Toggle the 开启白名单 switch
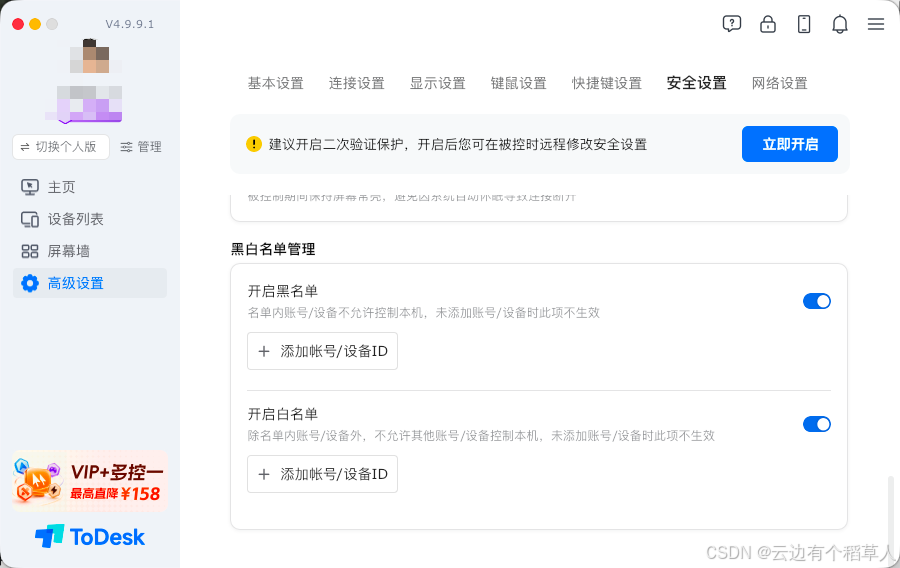 click(817, 424)
